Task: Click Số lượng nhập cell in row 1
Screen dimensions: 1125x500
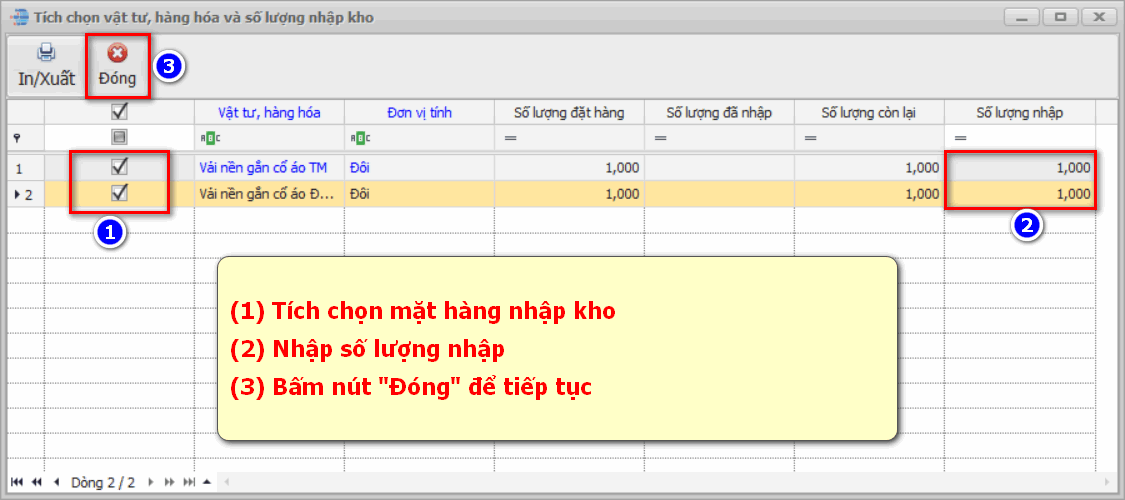Action: pos(1020,168)
